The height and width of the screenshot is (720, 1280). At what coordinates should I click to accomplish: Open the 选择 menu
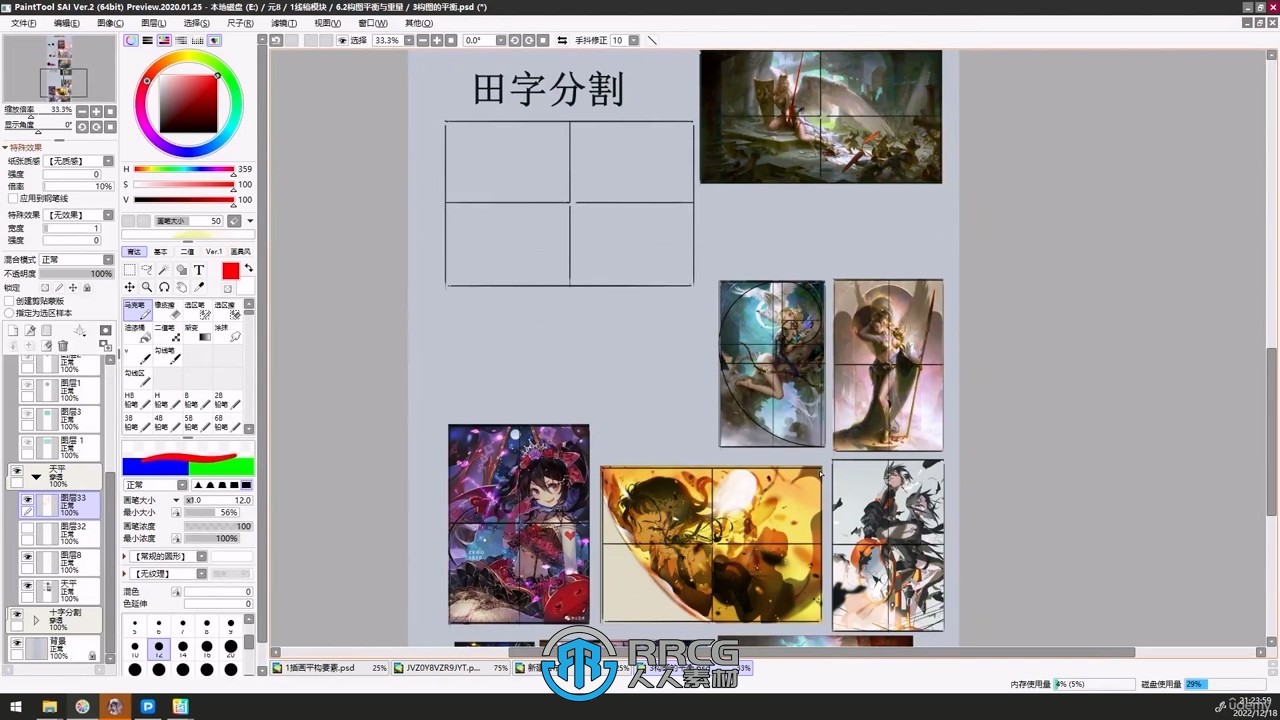(x=196, y=23)
